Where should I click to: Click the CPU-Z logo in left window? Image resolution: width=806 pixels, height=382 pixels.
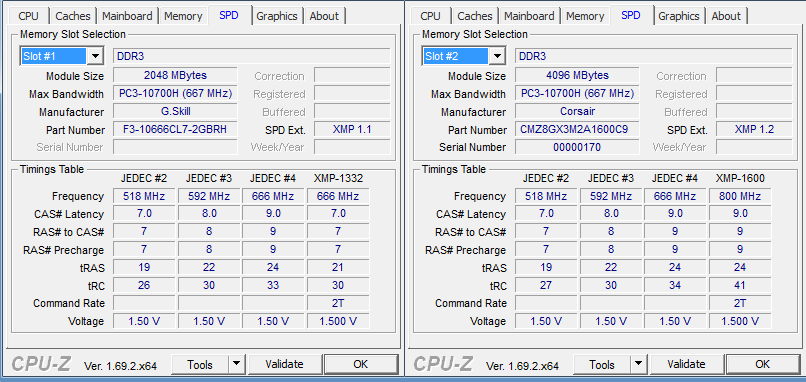coord(42,364)
